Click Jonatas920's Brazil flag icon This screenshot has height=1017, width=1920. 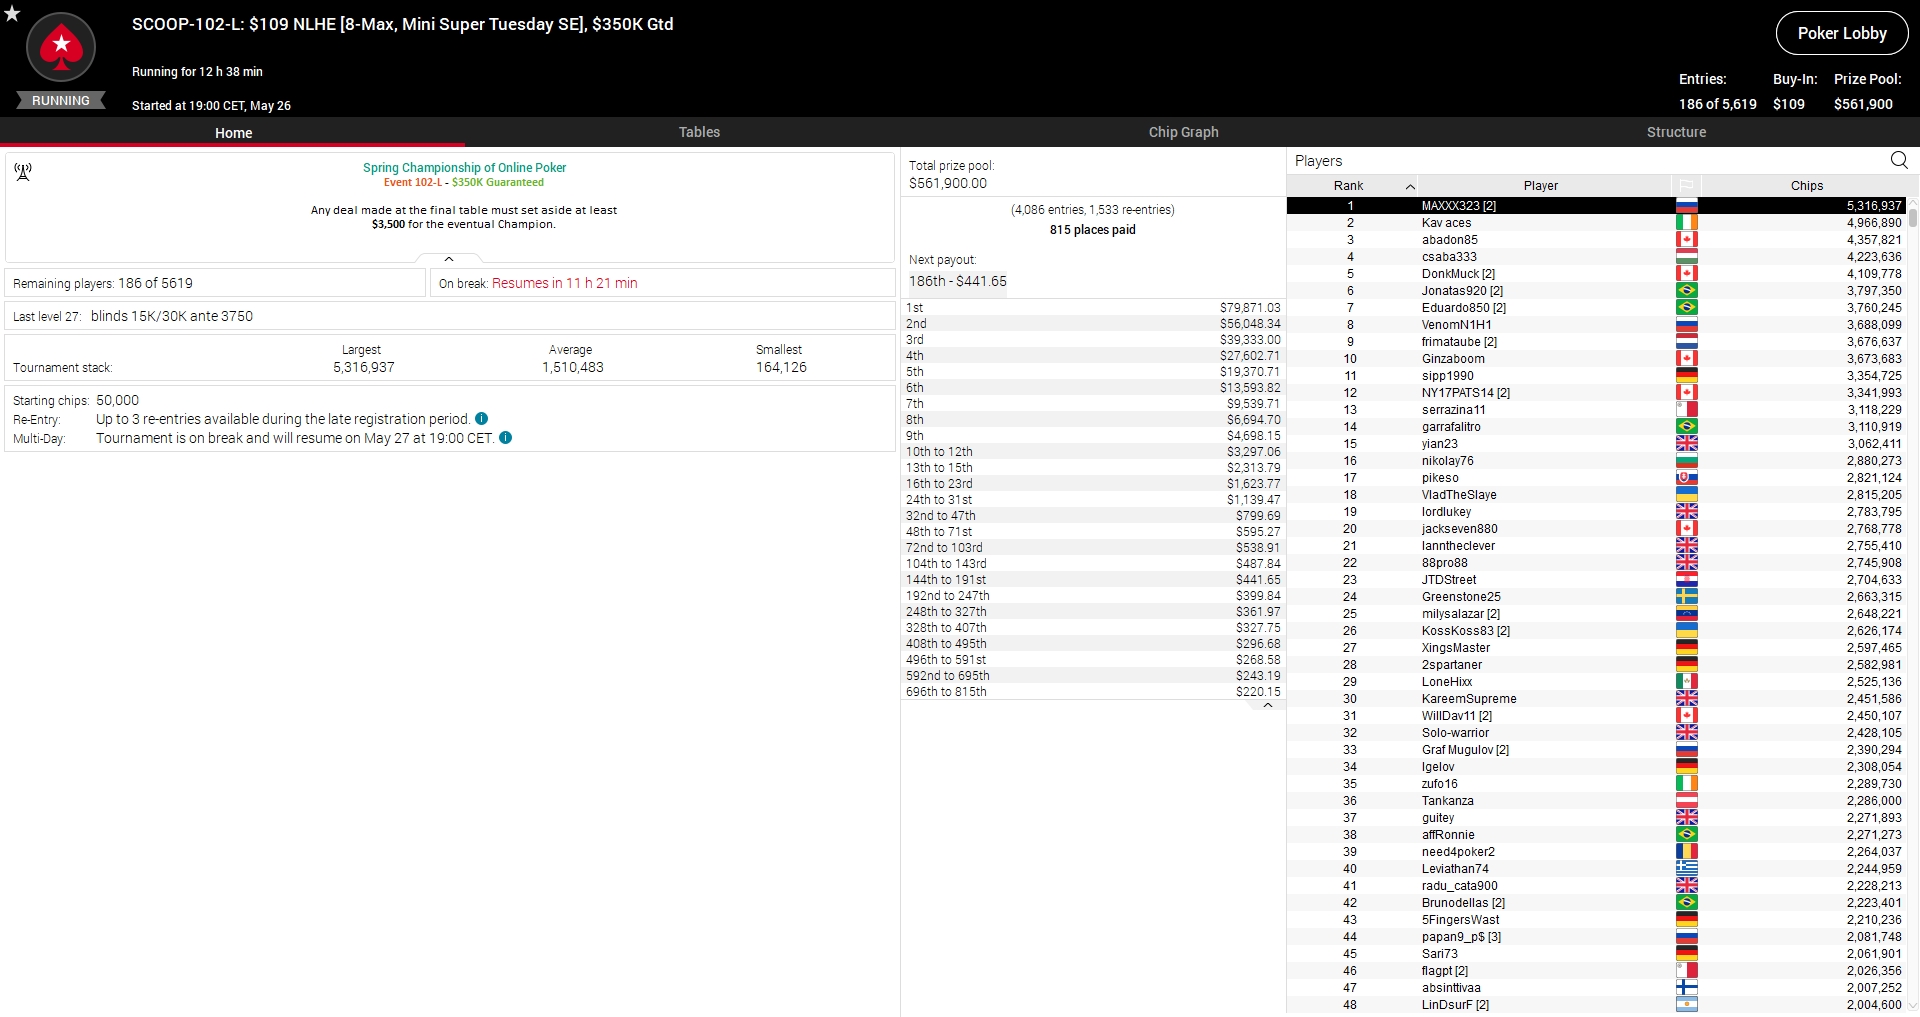coord(1686,291)
